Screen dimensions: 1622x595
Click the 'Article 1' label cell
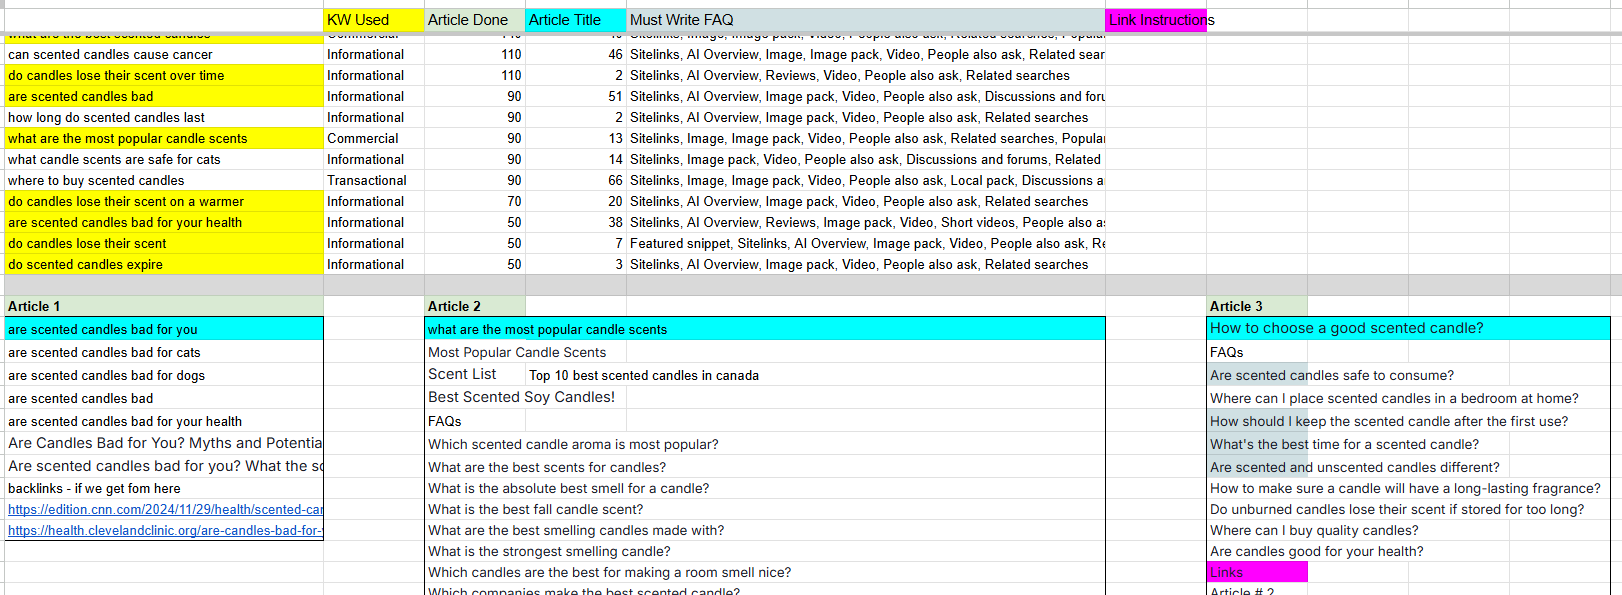coord(164,307)
